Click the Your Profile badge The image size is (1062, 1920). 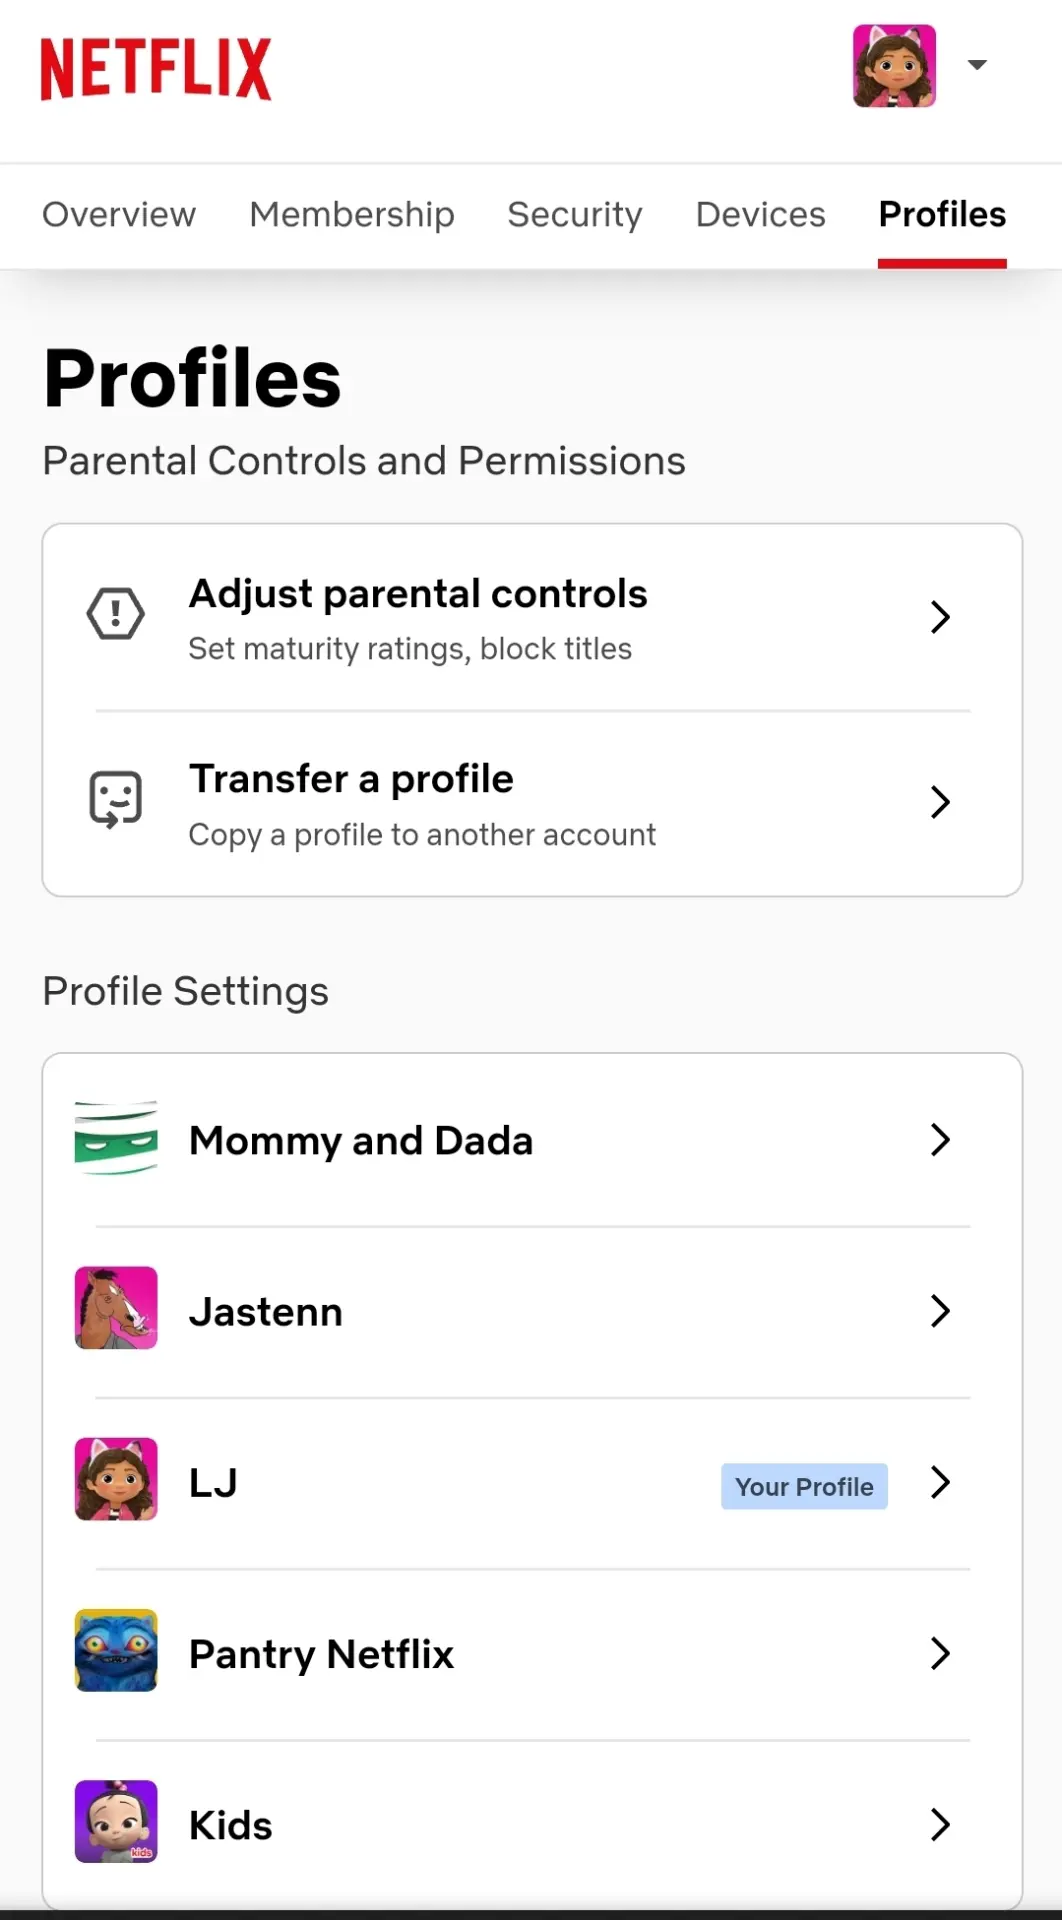(x=804, y=1487)
